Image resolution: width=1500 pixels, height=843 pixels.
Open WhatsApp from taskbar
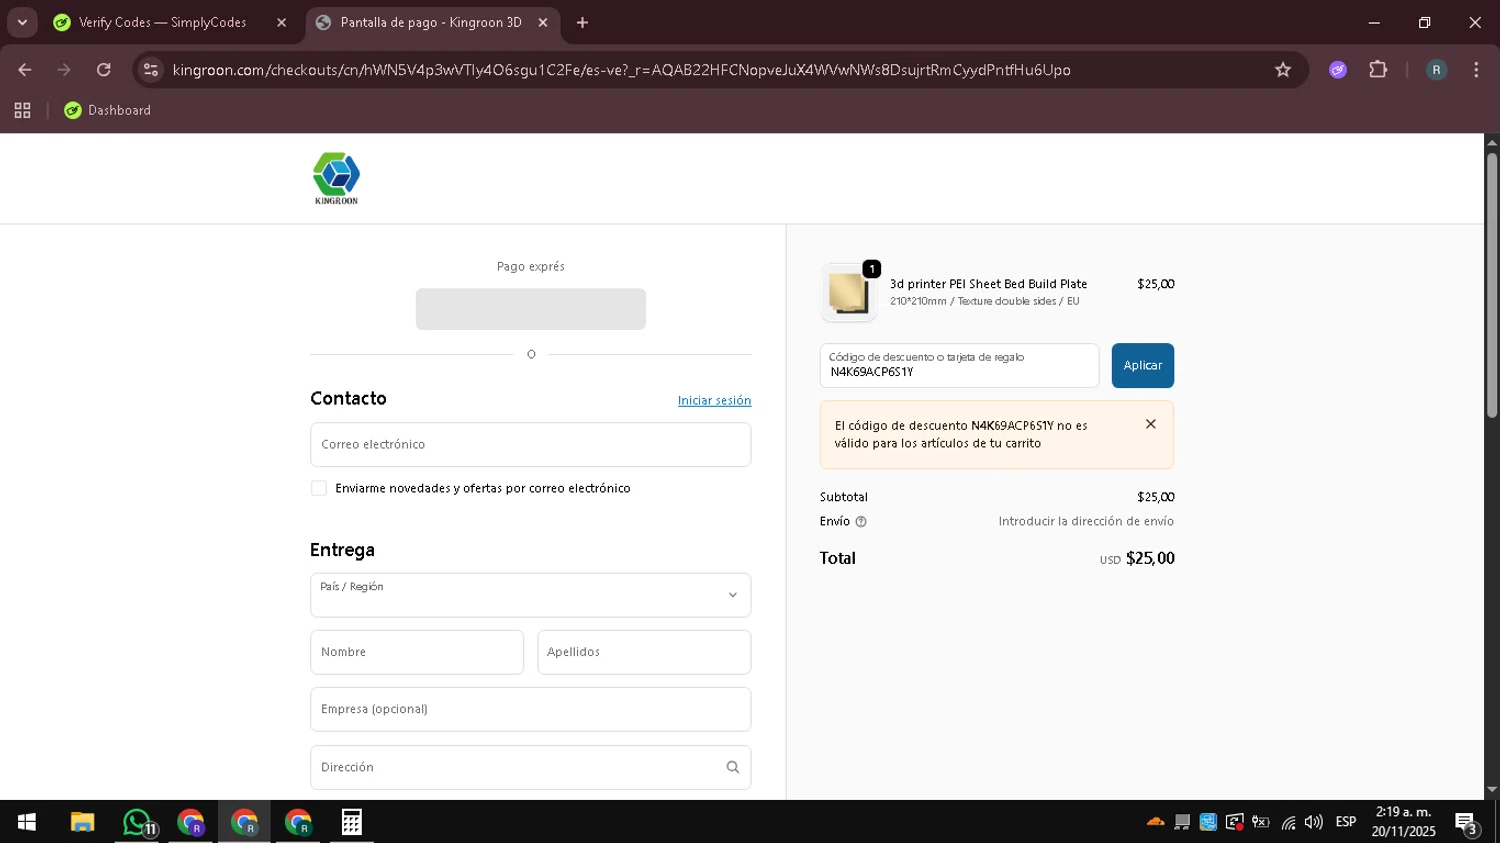(x=137, y=822)
